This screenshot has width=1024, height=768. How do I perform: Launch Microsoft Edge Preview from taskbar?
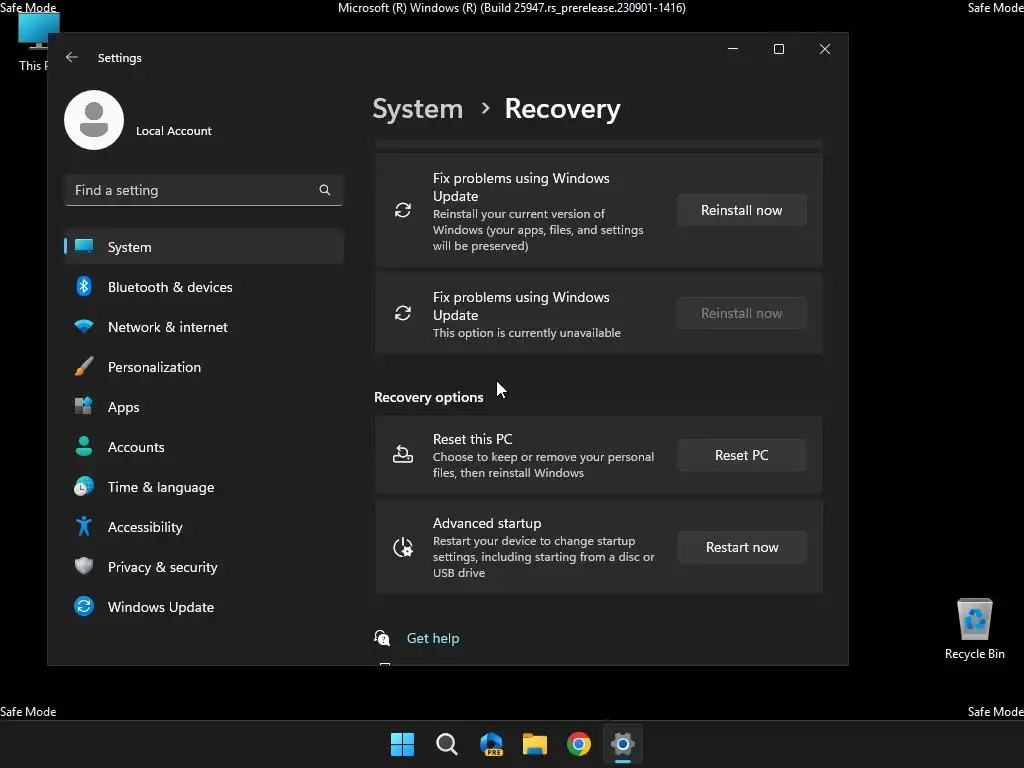(491, 744)
